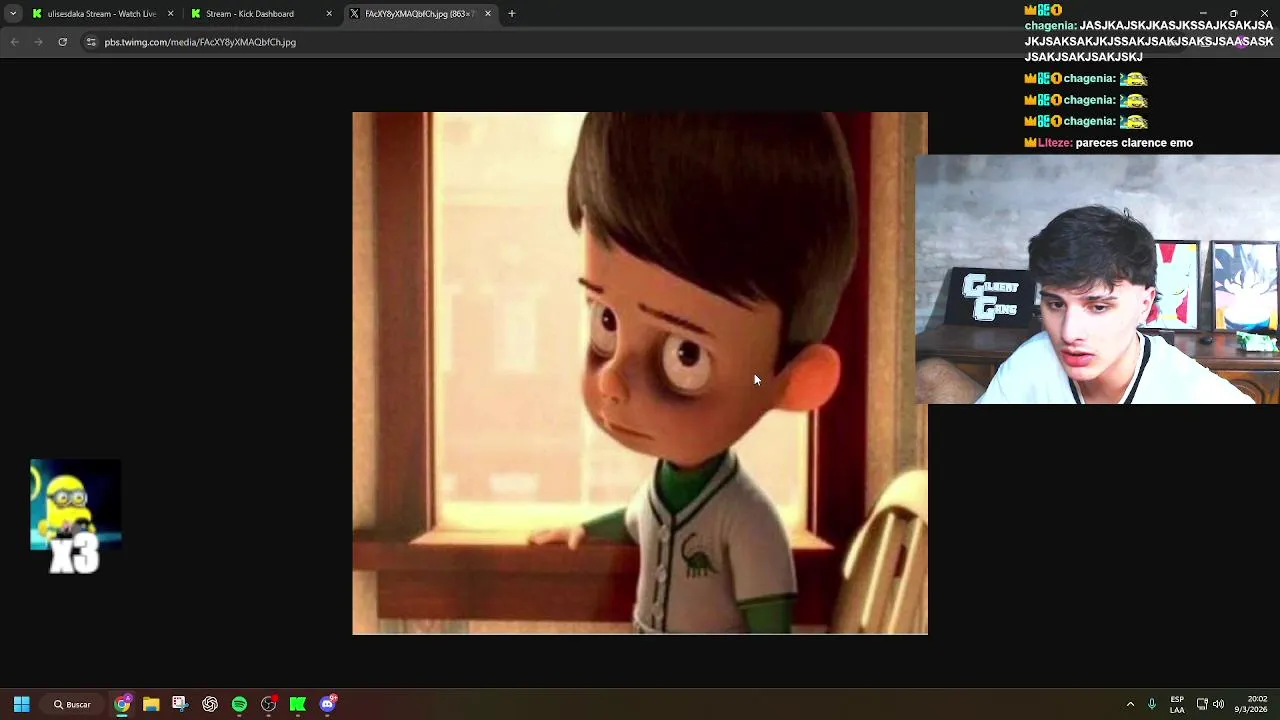The width and height of the screenshot is (1280, 720).
Task: Change the ESP LAA keyboard language
Action: point(1177,704)
